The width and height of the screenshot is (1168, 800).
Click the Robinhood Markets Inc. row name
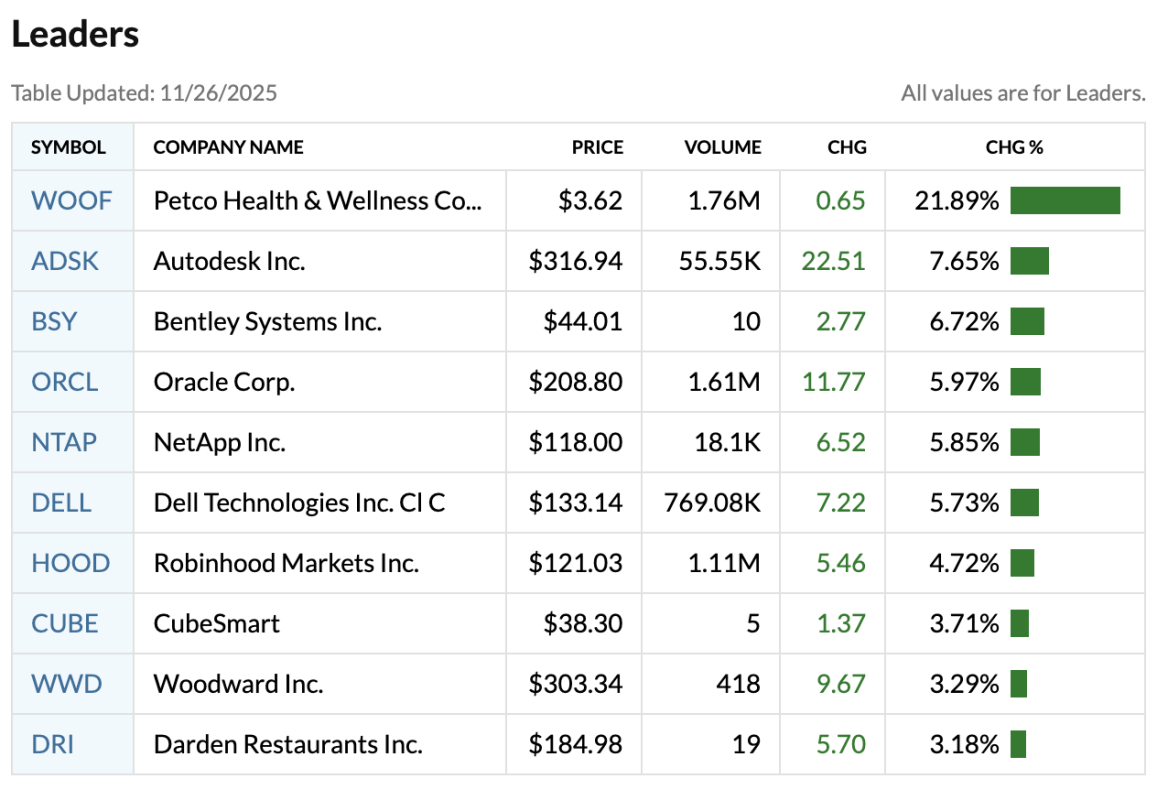(x=286, y=563)
